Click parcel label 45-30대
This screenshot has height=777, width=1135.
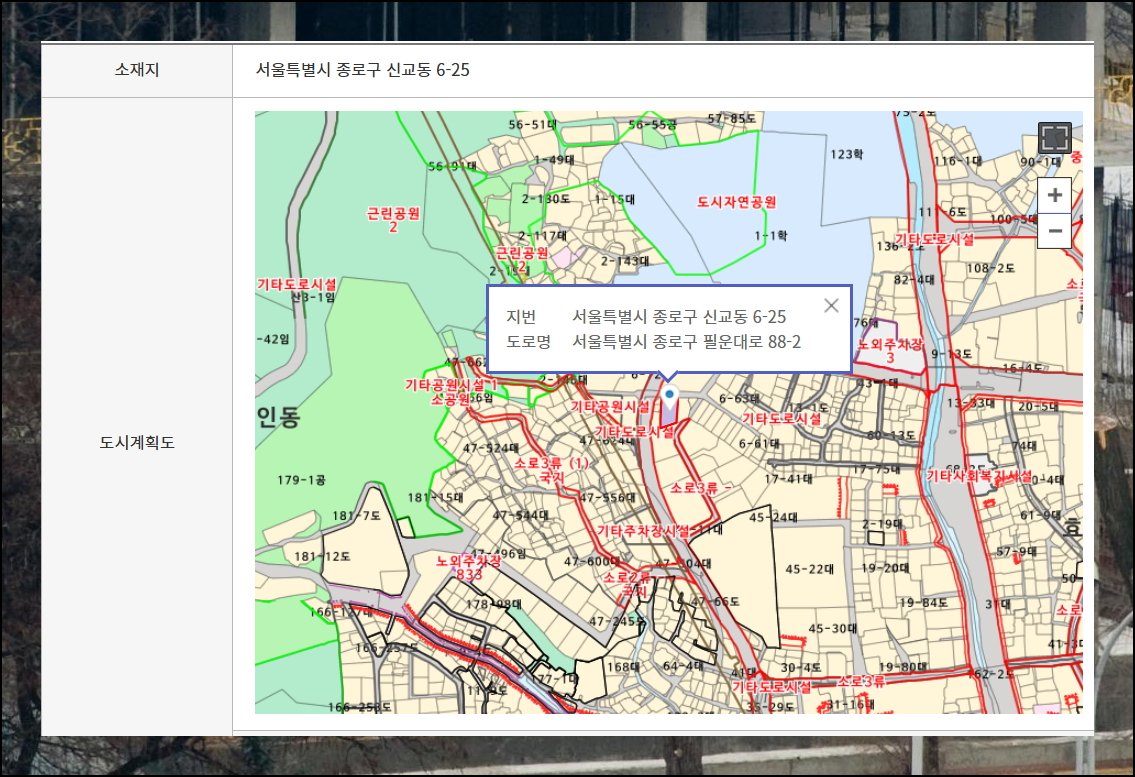pos(832,628)
